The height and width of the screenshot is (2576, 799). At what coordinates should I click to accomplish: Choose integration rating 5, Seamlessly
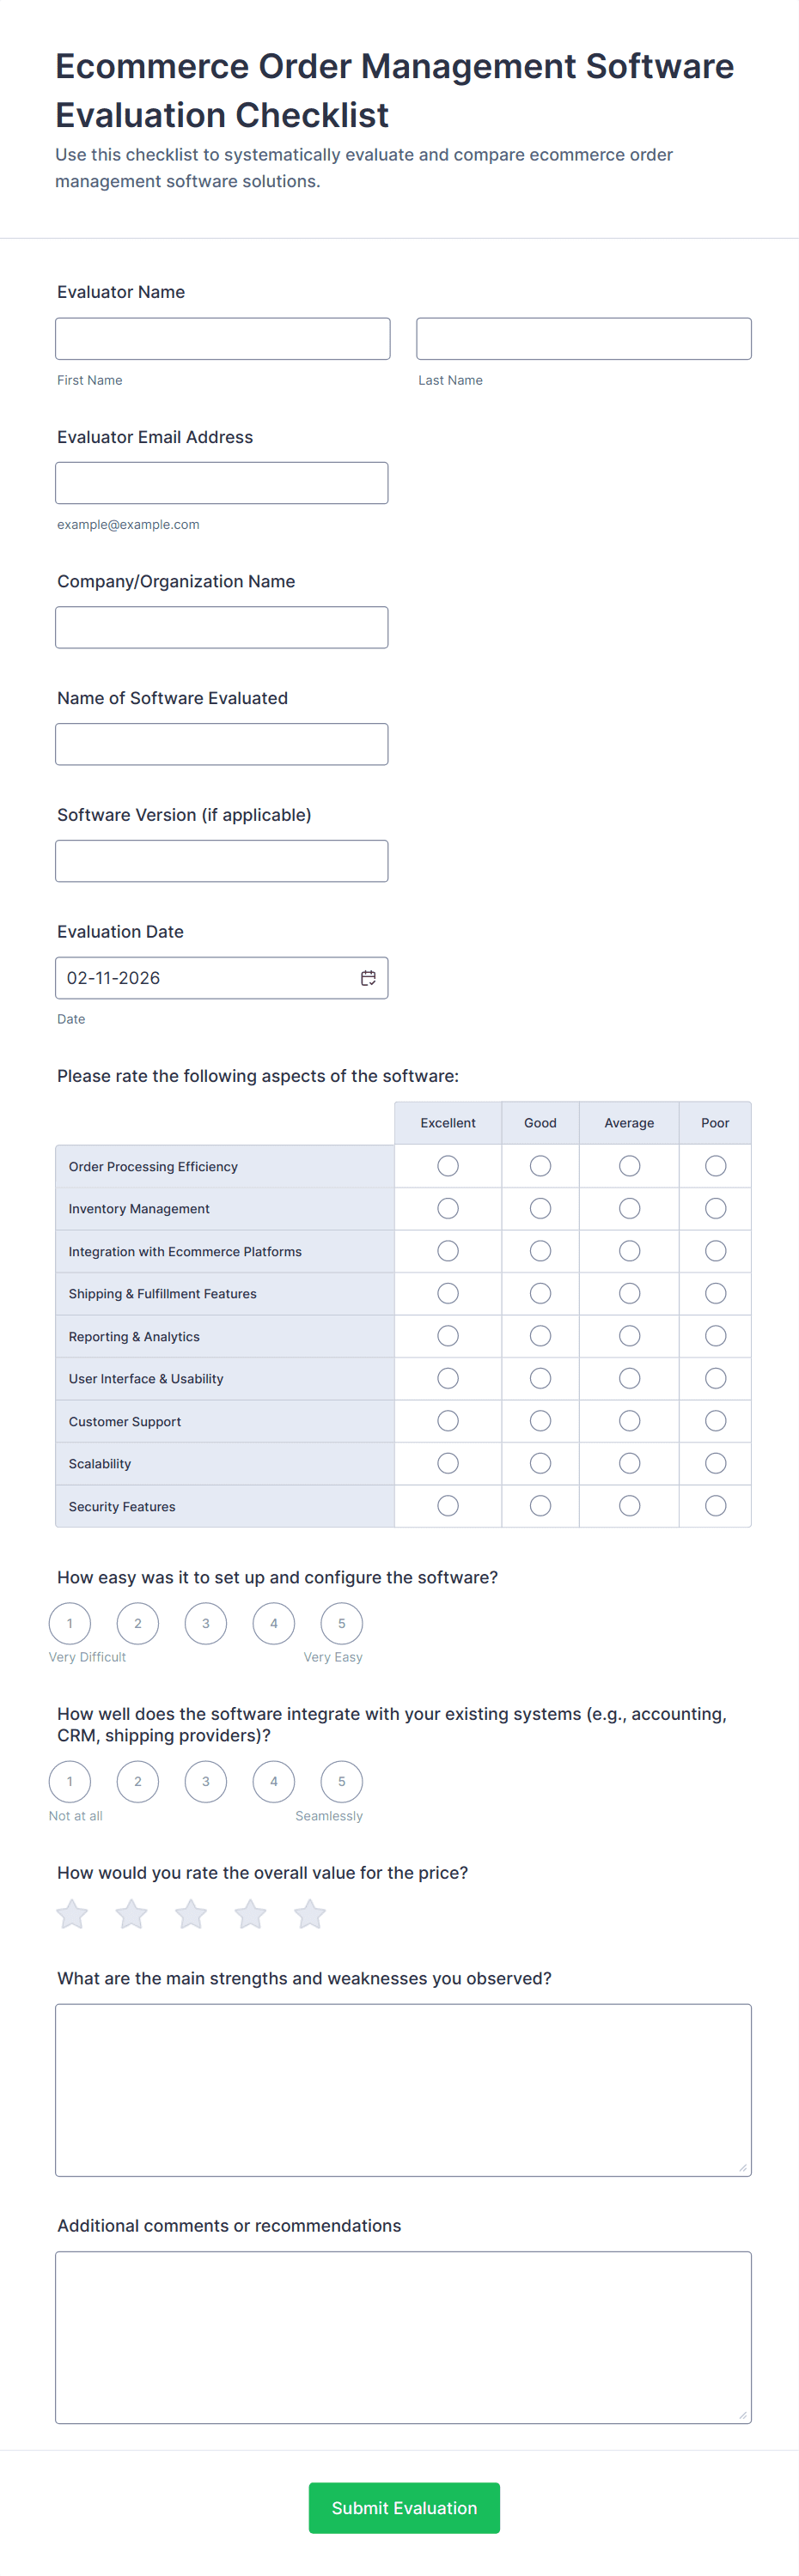click(x=342, y=1781)
